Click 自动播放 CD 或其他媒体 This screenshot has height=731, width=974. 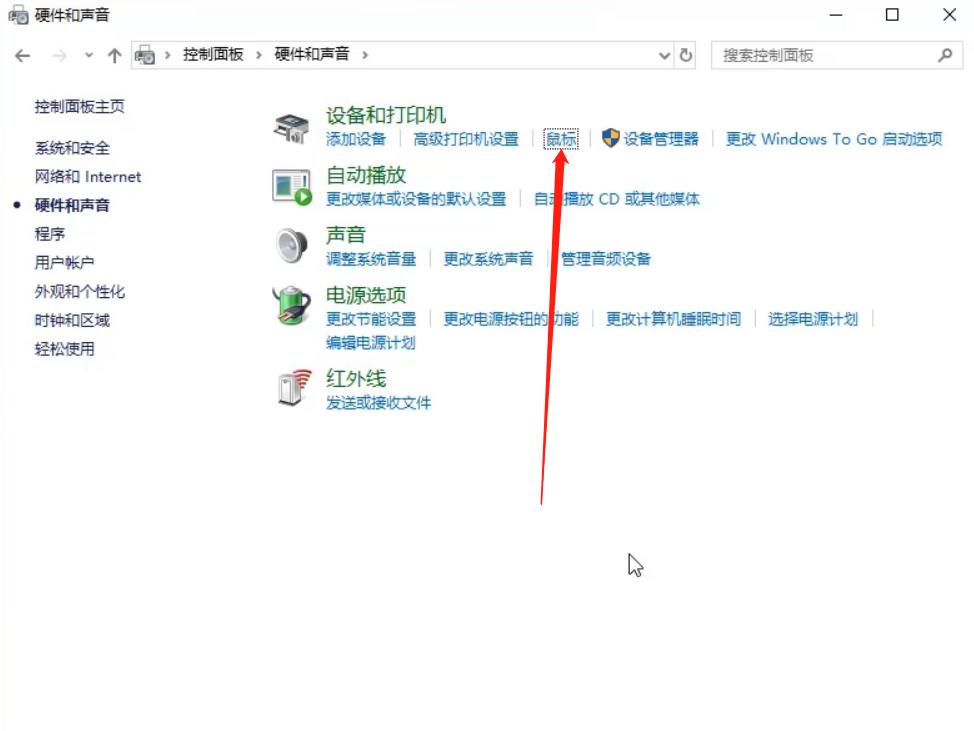coord(617,199)
